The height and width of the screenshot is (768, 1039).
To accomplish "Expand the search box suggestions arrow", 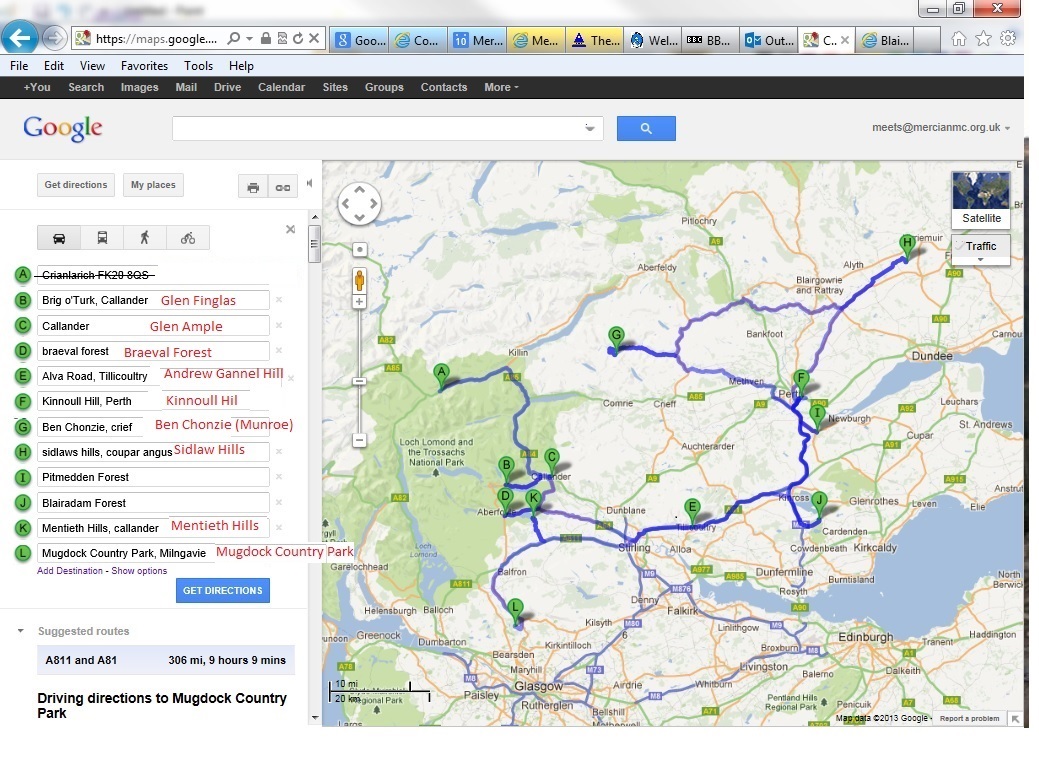I will click(x=589, y=128).
